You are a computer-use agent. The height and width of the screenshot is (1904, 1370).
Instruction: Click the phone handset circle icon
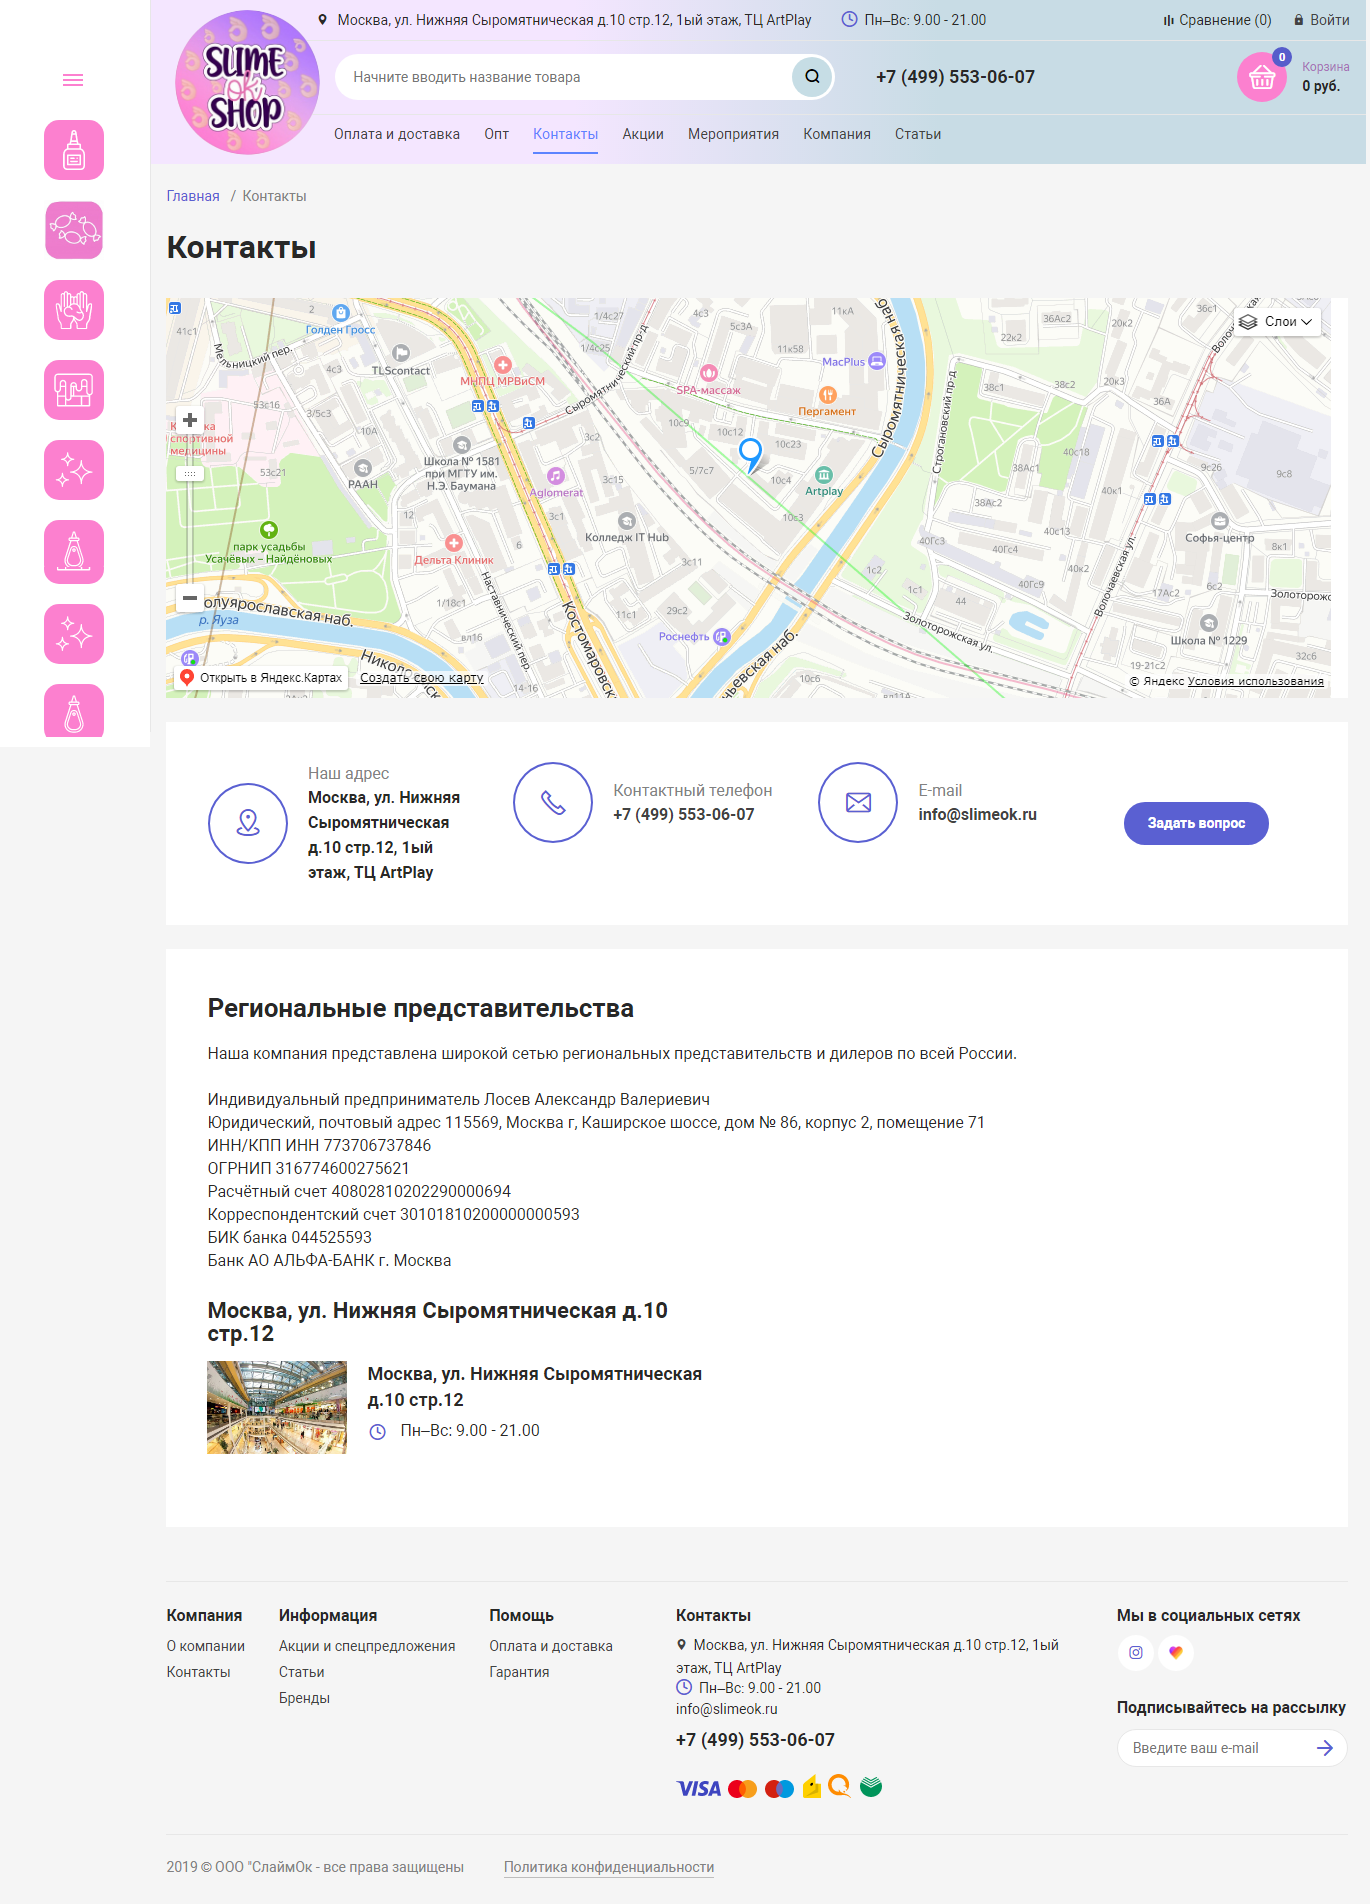point(553,802)
